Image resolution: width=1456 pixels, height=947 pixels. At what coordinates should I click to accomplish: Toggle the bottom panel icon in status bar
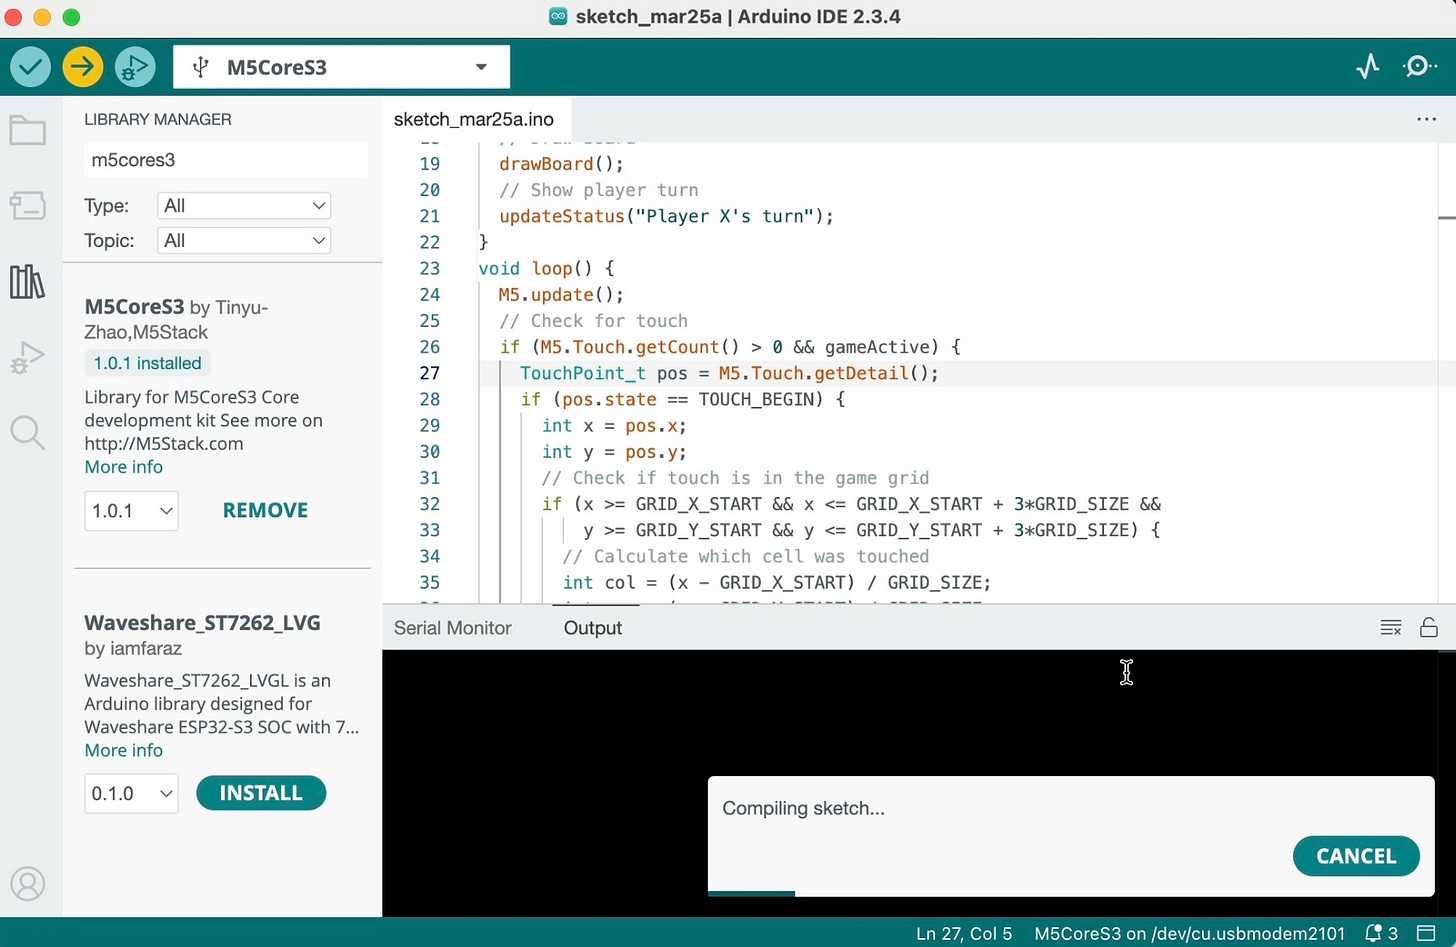pos(1427,933)
